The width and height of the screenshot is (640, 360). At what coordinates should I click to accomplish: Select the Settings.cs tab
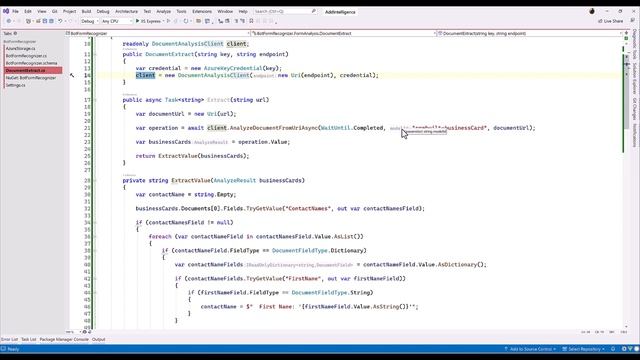pyautogui.click(x=16, y=85)
